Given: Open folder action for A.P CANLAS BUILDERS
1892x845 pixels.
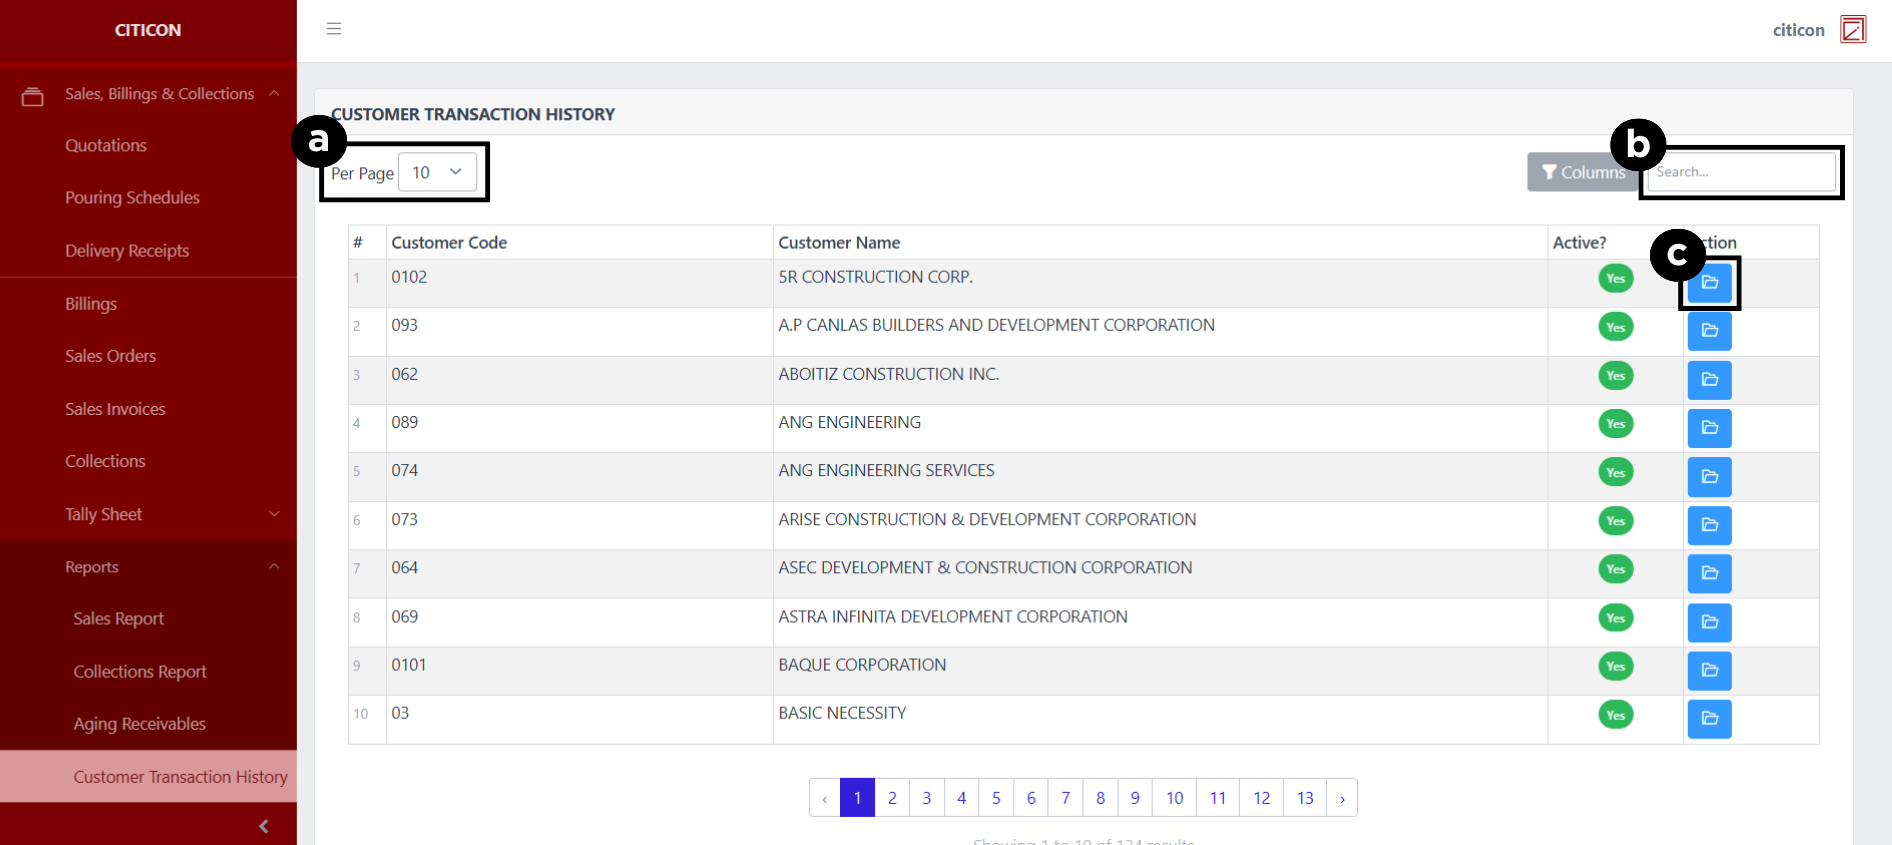Looking at the screenshot, I should coord(1709,331).
